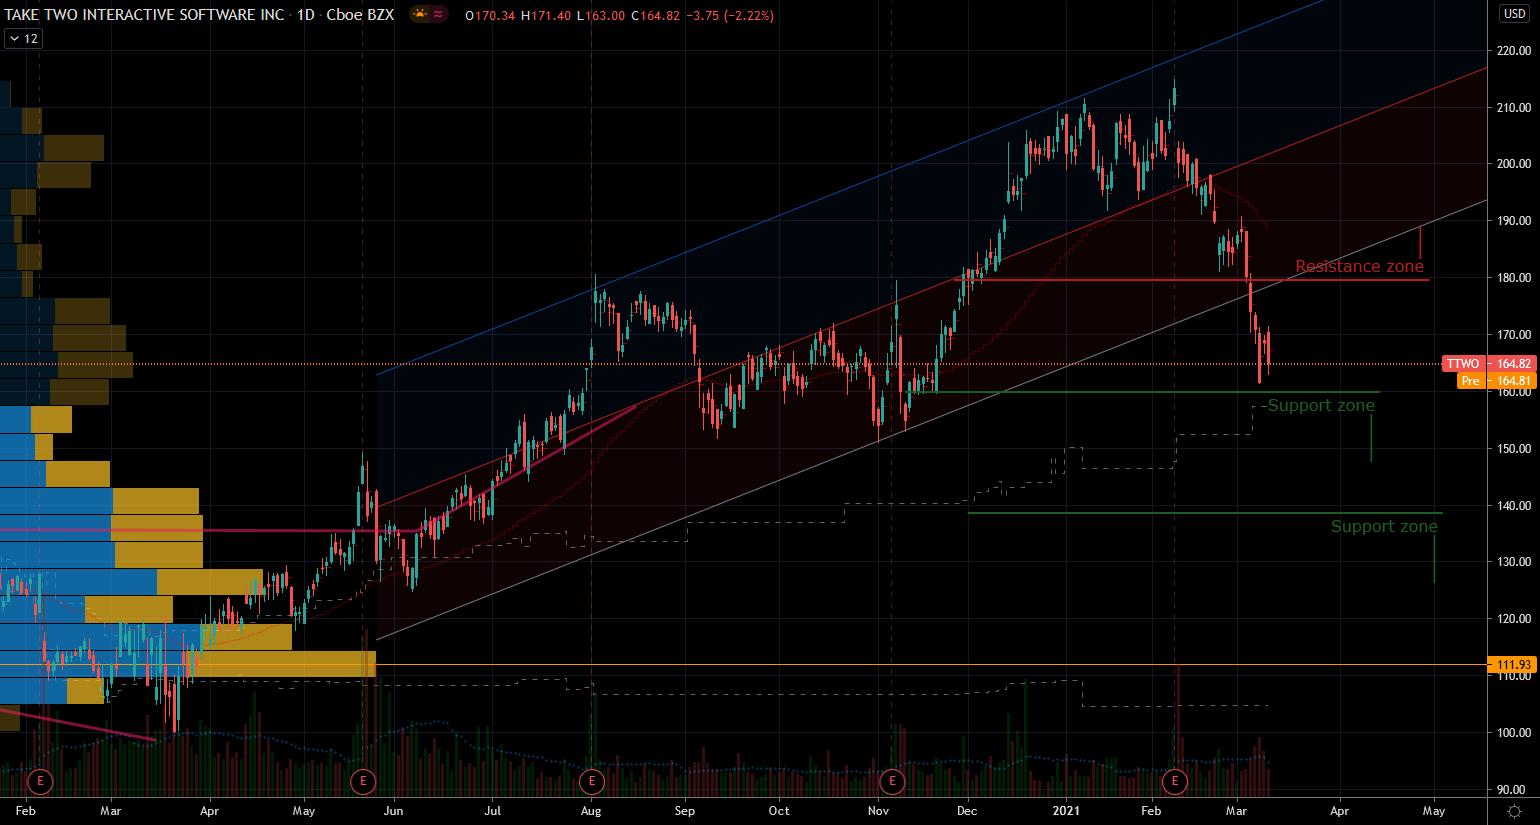Click the low value L163.00

click(601, 15)
